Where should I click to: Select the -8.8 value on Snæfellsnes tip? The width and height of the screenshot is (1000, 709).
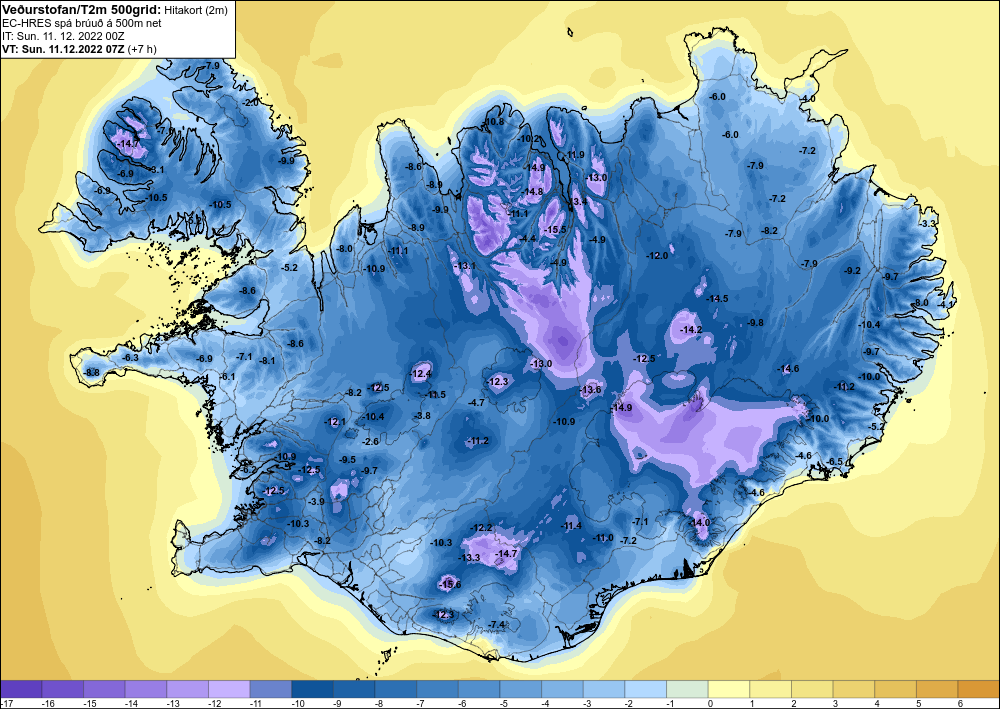92,372
